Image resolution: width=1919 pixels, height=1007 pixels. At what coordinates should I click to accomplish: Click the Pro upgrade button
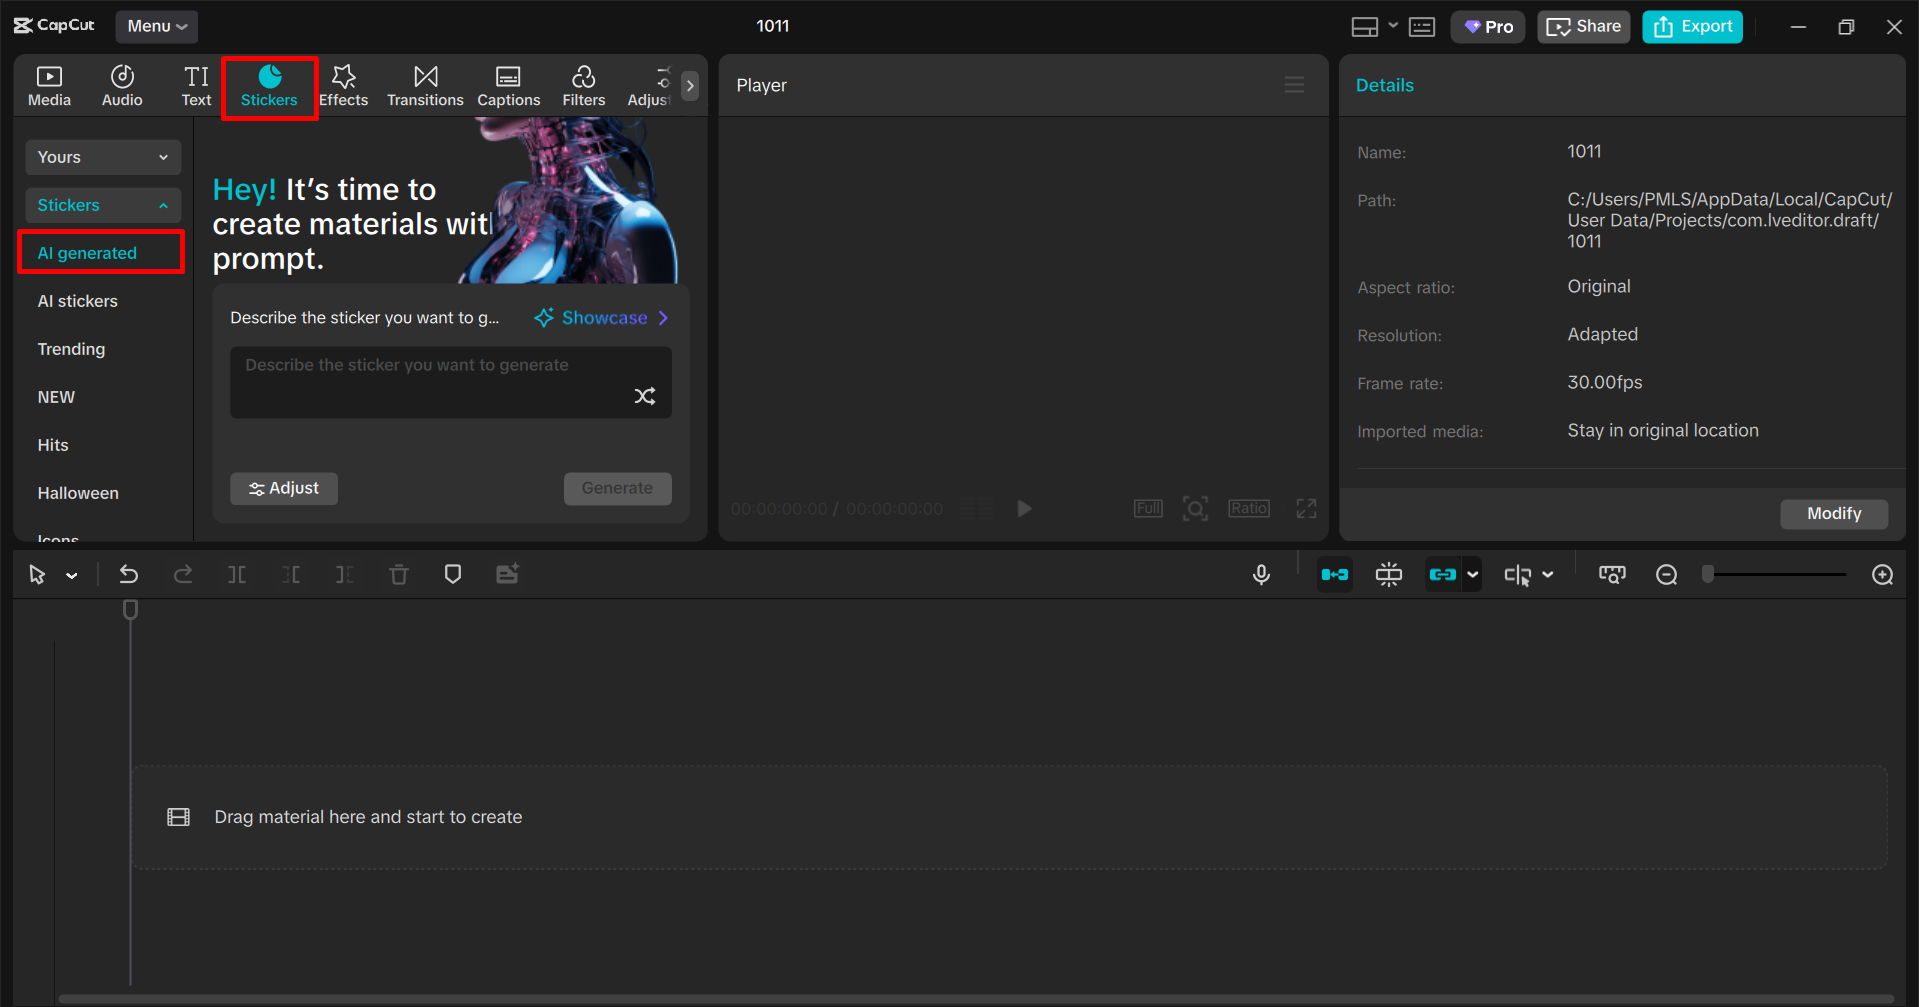pyautogui.click(x=1488, y=27)
